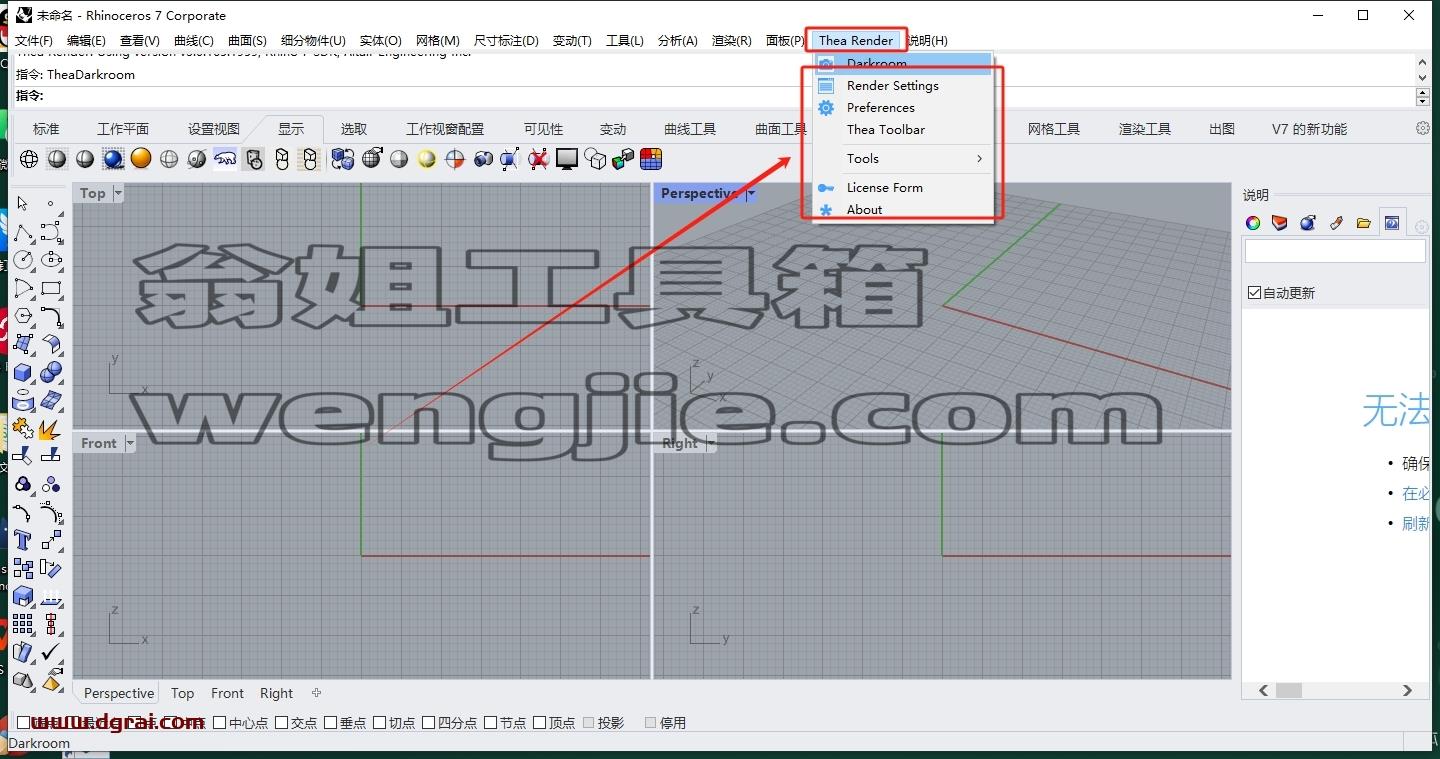
Task: Choose Thea Toolbar menu entry
Action: click(902, 130)
